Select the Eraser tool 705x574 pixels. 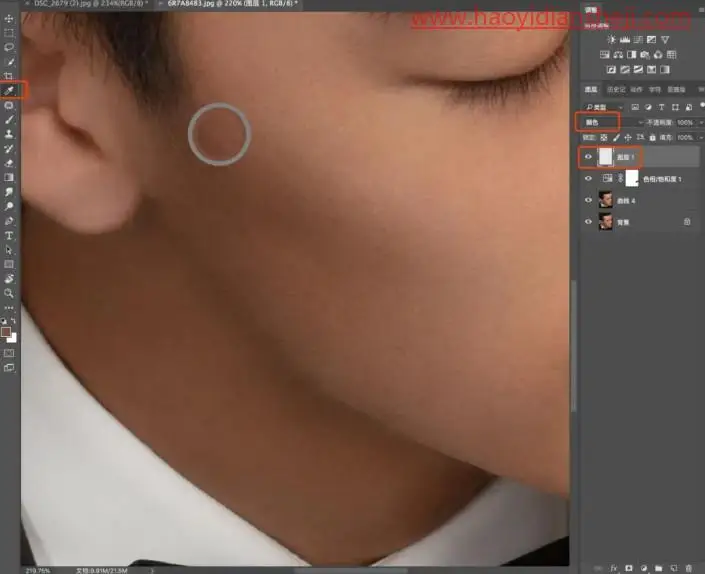9,163
